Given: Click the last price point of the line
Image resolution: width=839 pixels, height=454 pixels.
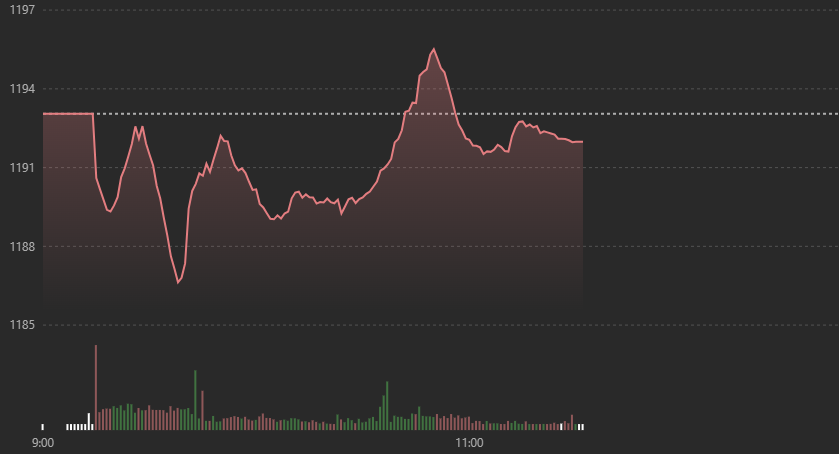Looking at the screenshot, I should pyautogui.click(x=582, y=142).
